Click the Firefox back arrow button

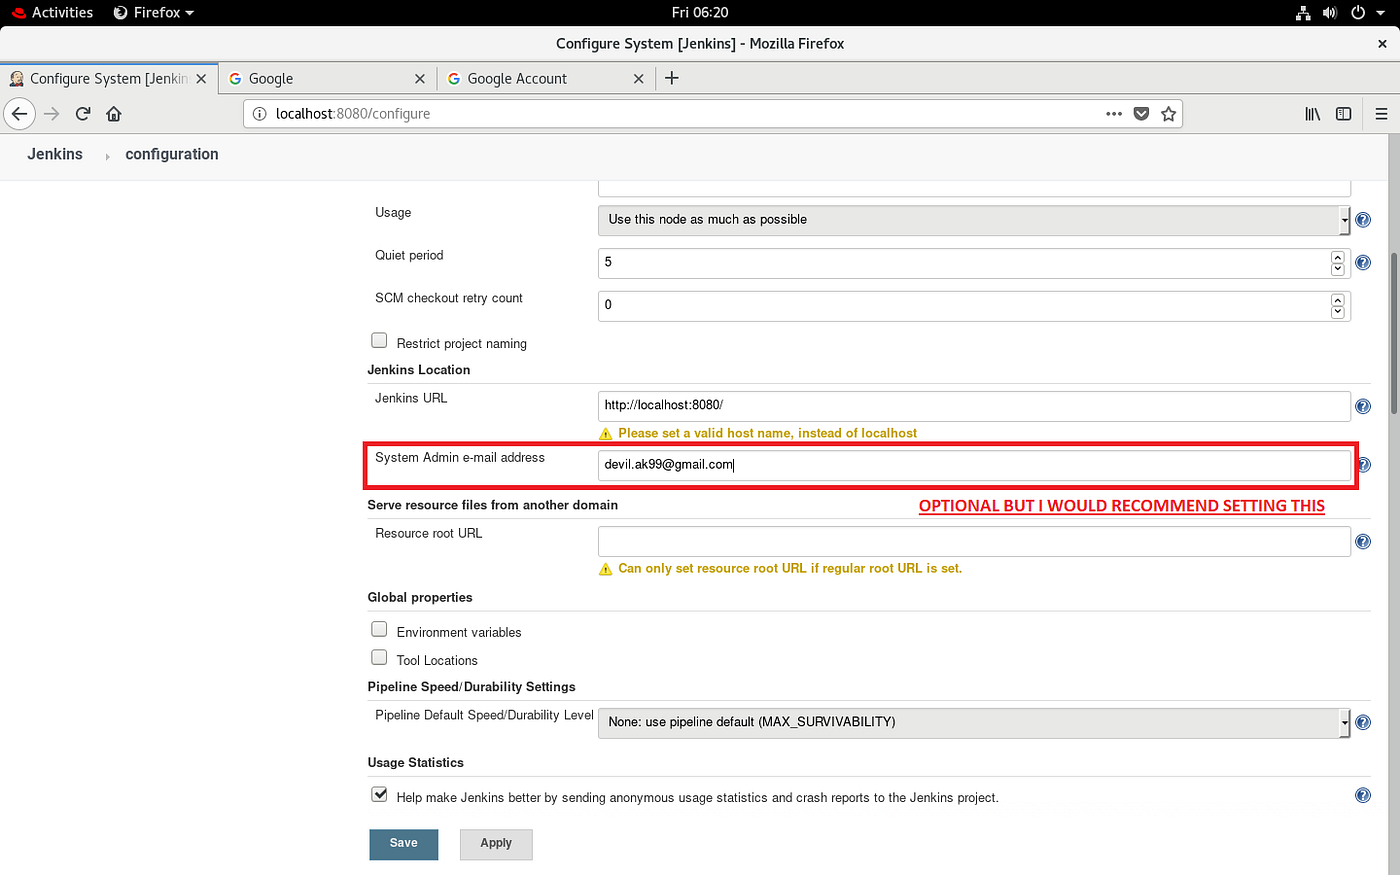(19, 114)
